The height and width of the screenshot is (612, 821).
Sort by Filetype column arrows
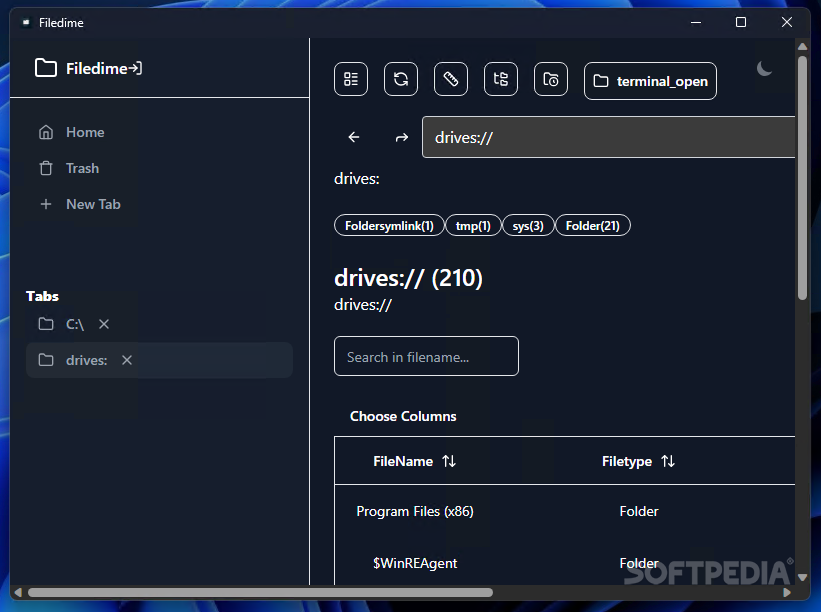point(668,461)
